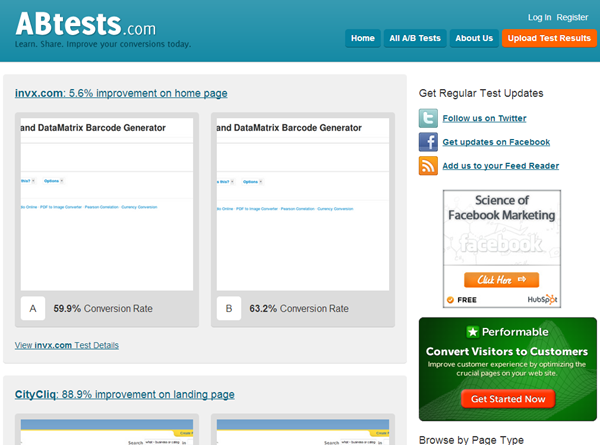Click the variant A badge for invx.com

pyautogui.click(x=33, y=308)
